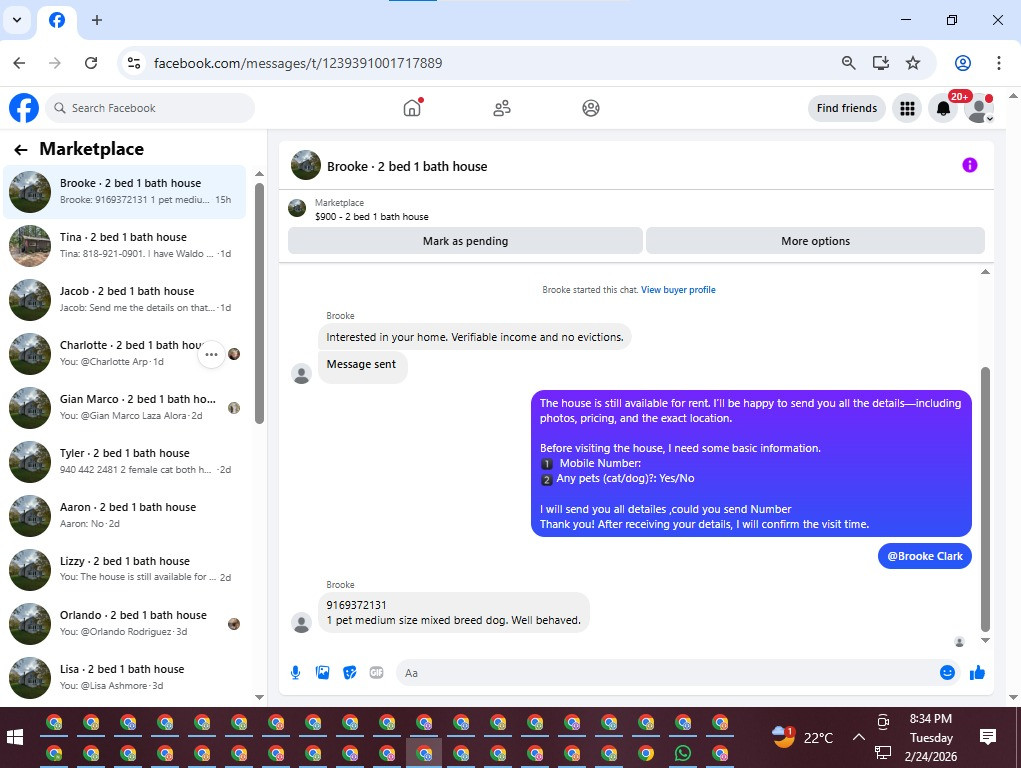Show hidden system tray icons chevron
This screenshot has height=768, width=1021.
tap(859, 737)
